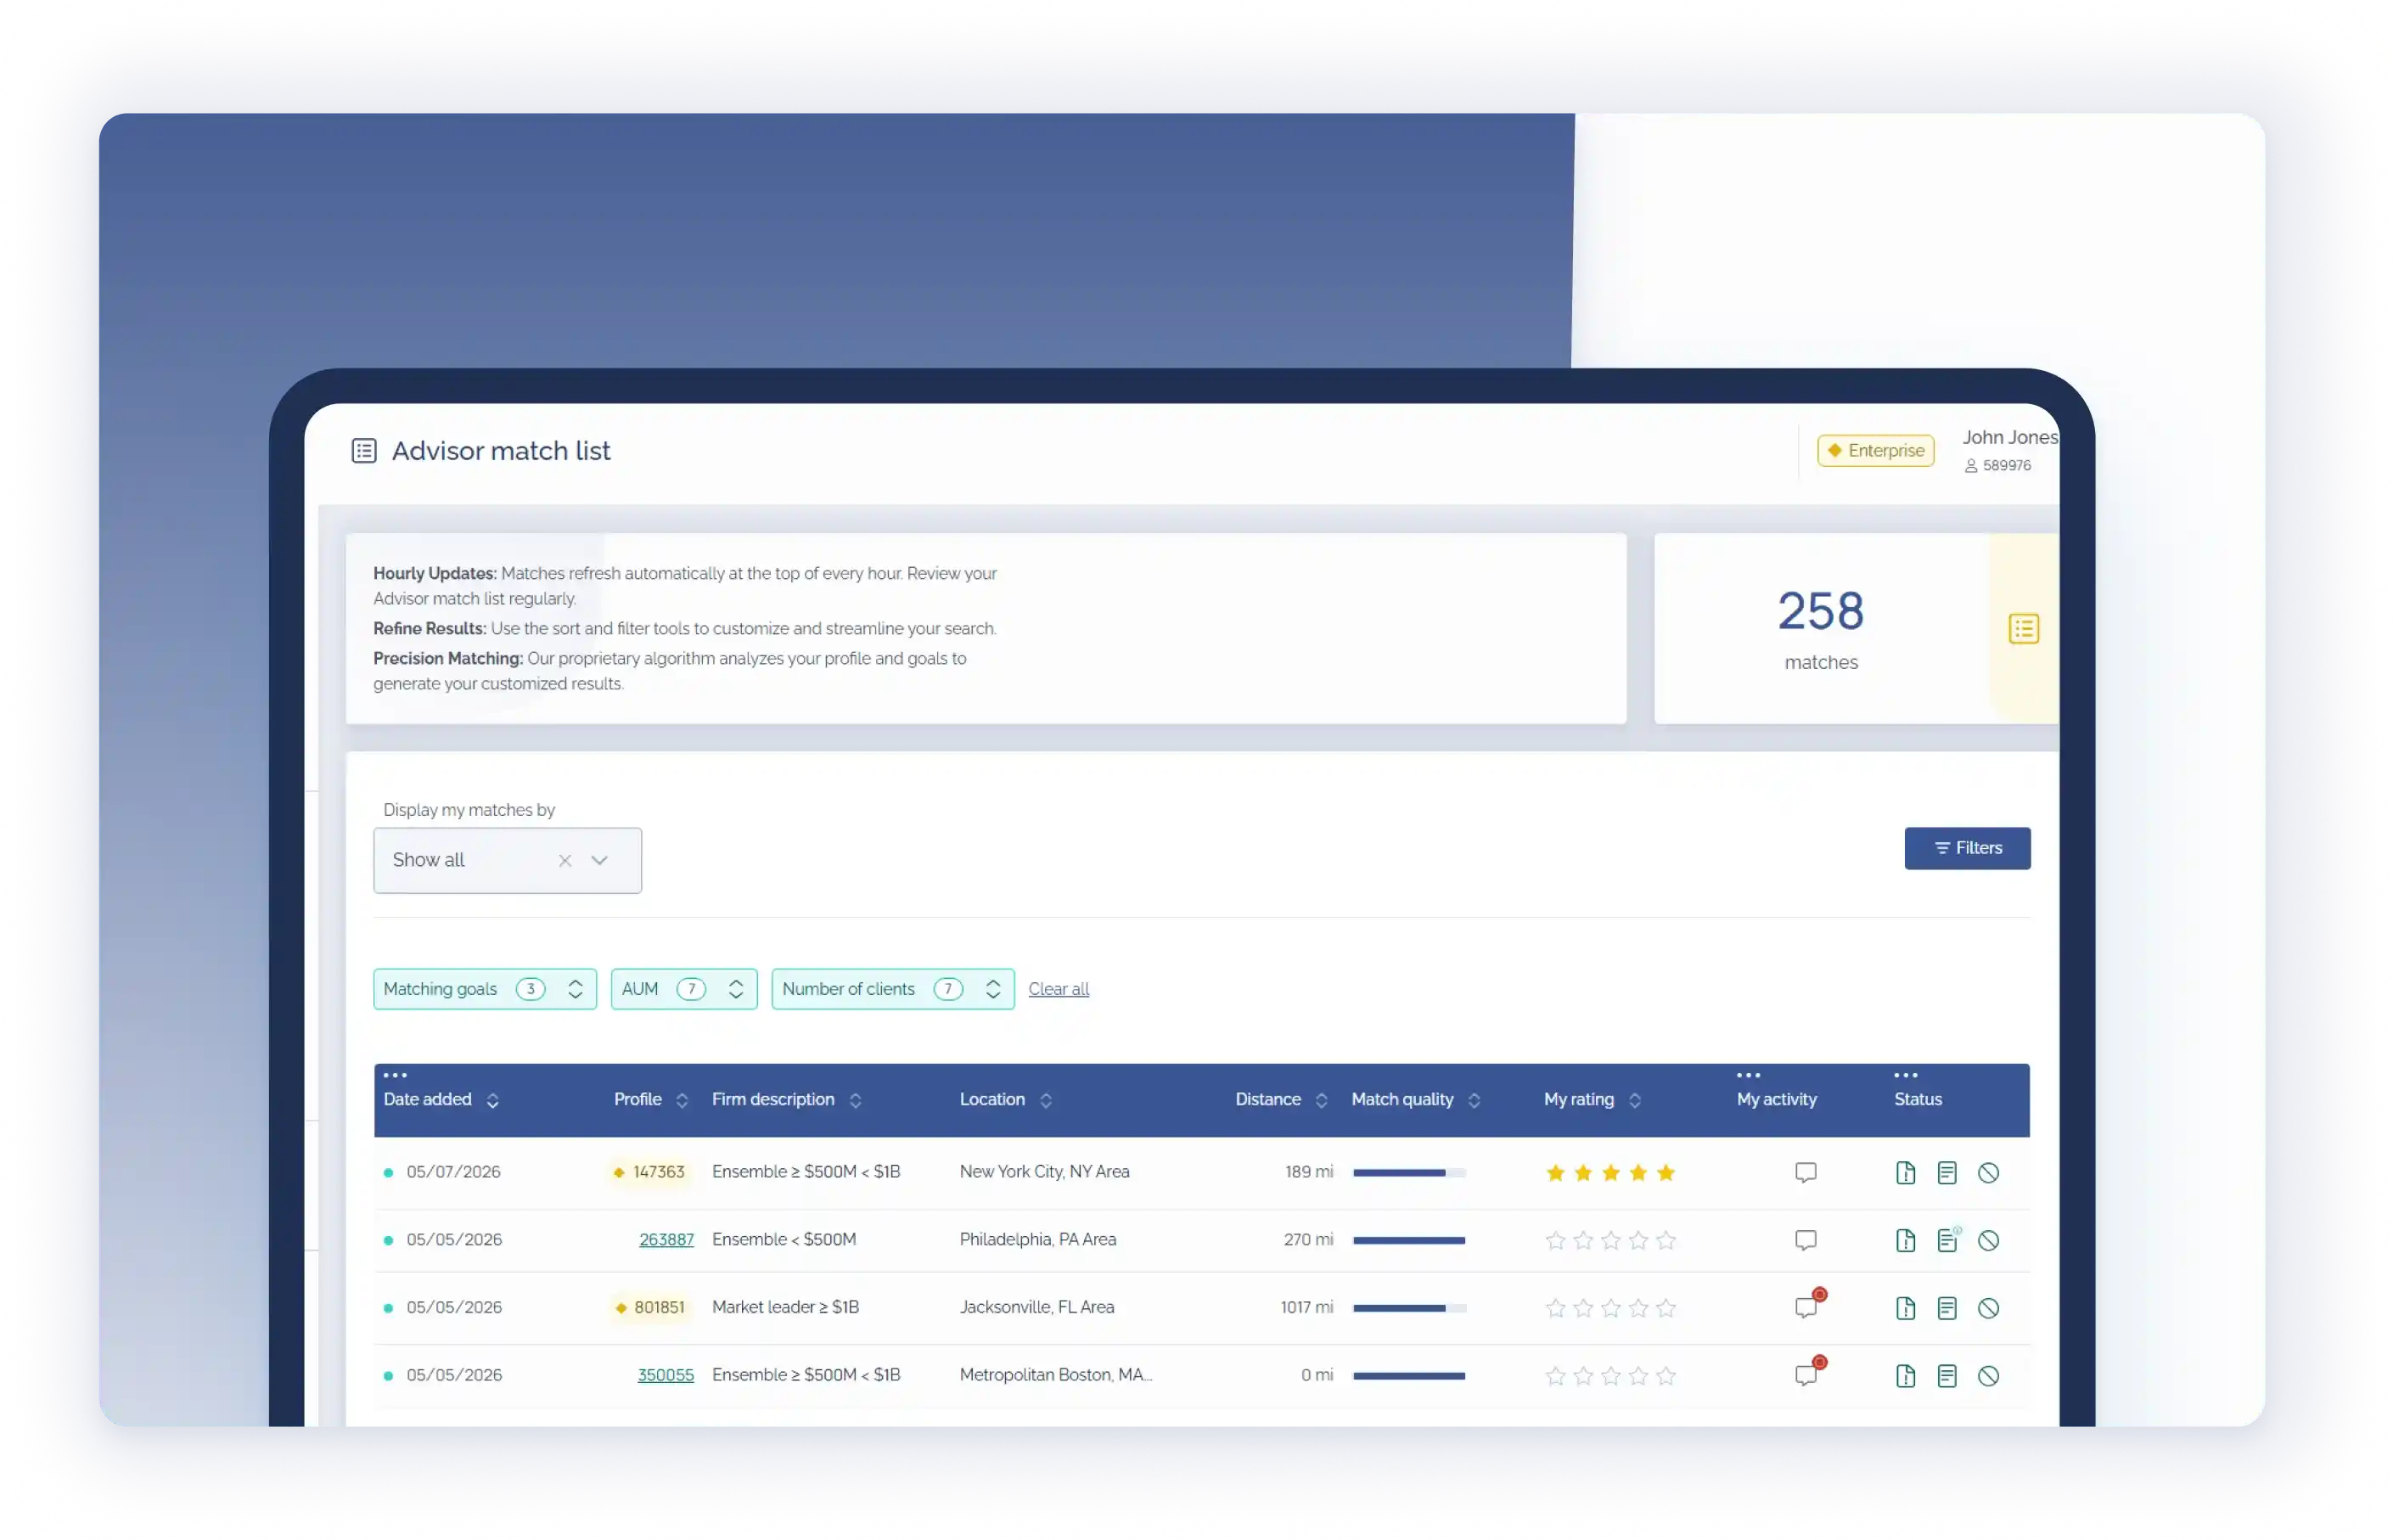Click the Advisor match list header icon

364,451
